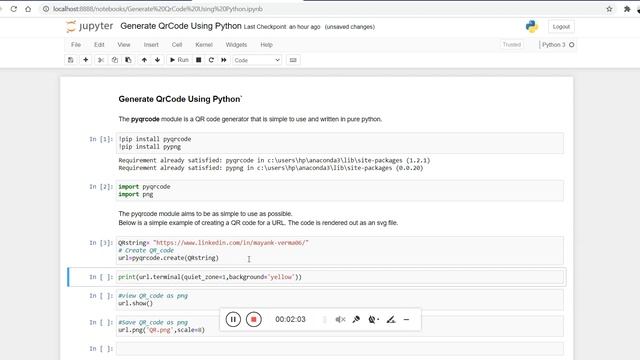This screenshot has width=640, height=360.
Task: Open the Help menu
Action: (266, 45)
